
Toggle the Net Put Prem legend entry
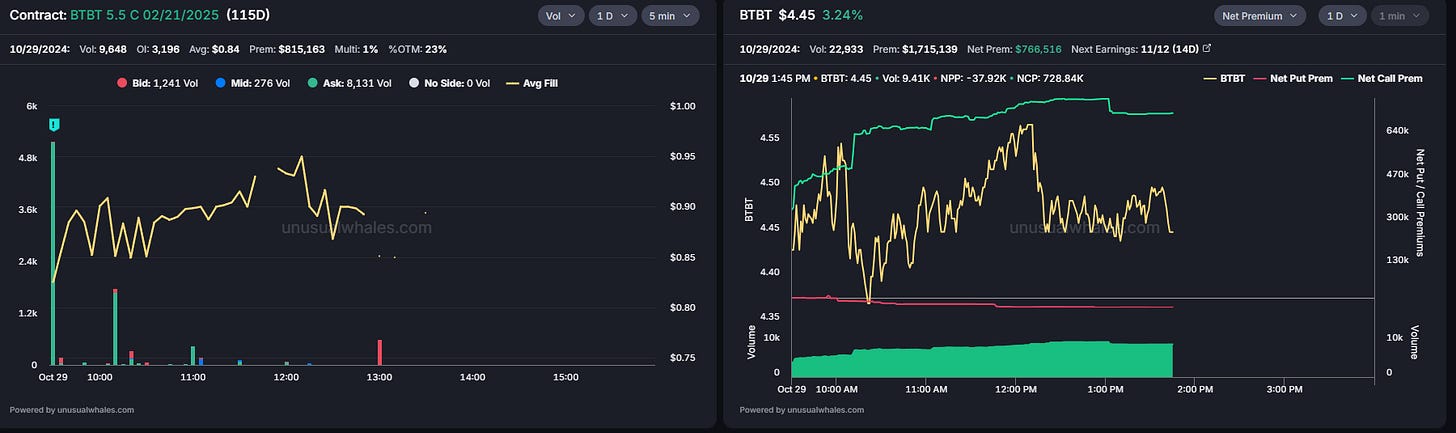[x=1295, y=78]
